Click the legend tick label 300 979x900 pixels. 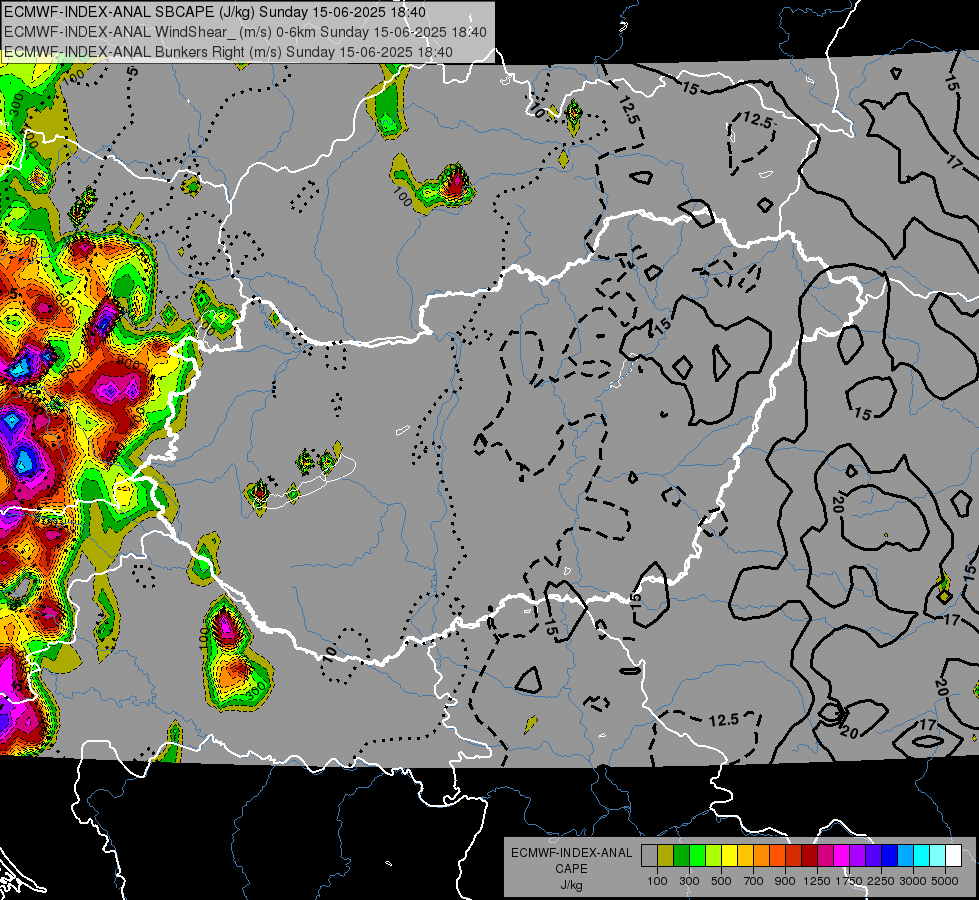click(x=689, y=881)
